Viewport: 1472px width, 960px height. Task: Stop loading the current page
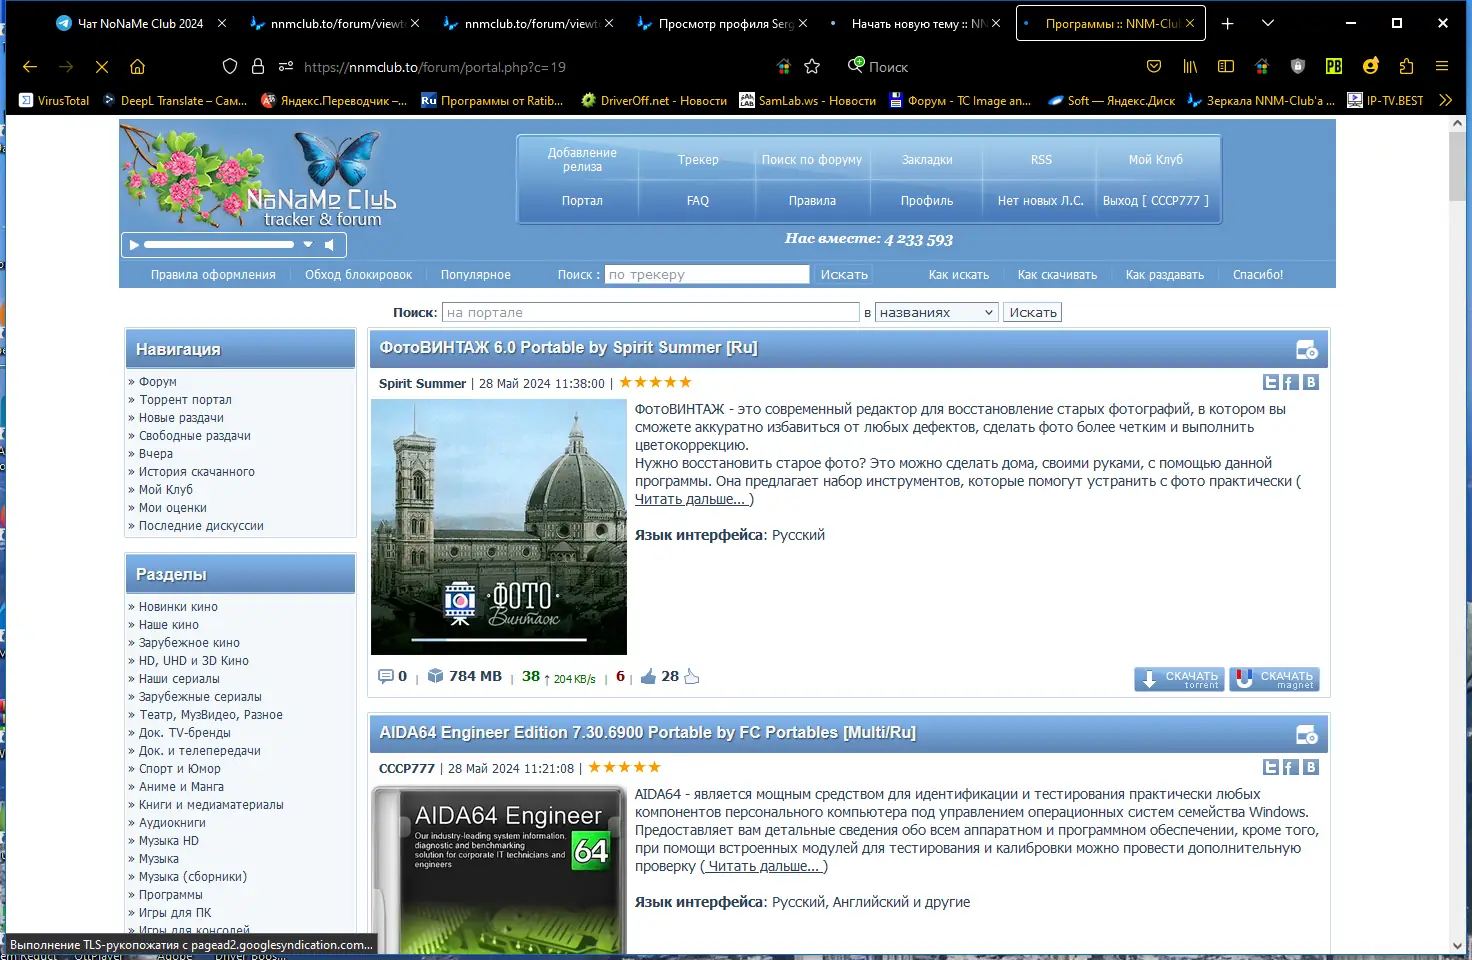pyautogui.click(x=102, y=67)
